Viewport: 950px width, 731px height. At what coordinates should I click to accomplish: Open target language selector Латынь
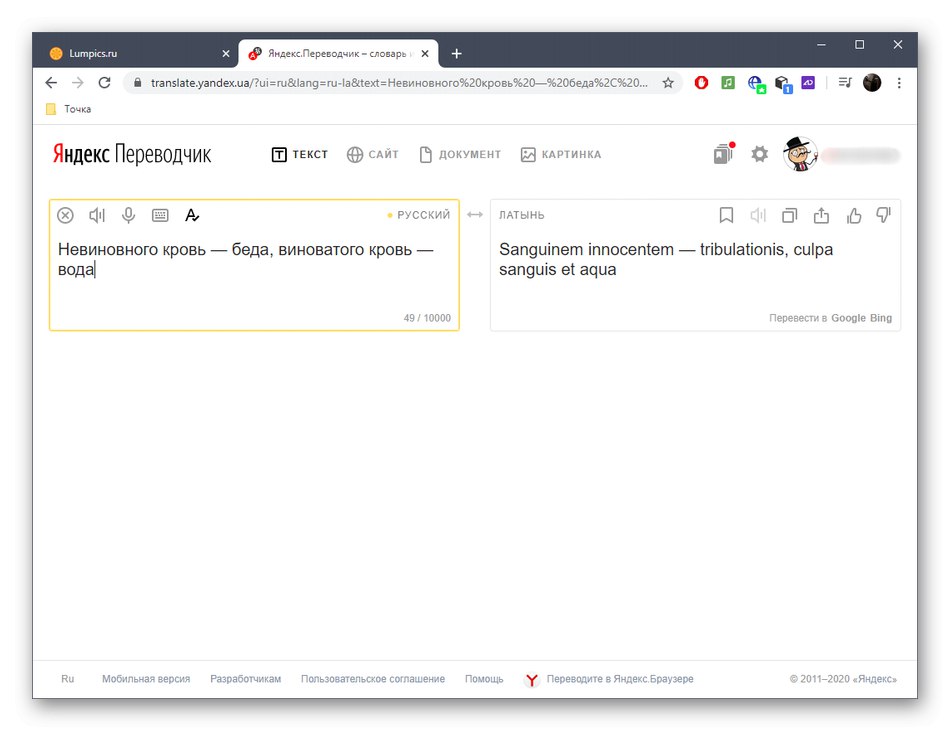coord(522,215)
